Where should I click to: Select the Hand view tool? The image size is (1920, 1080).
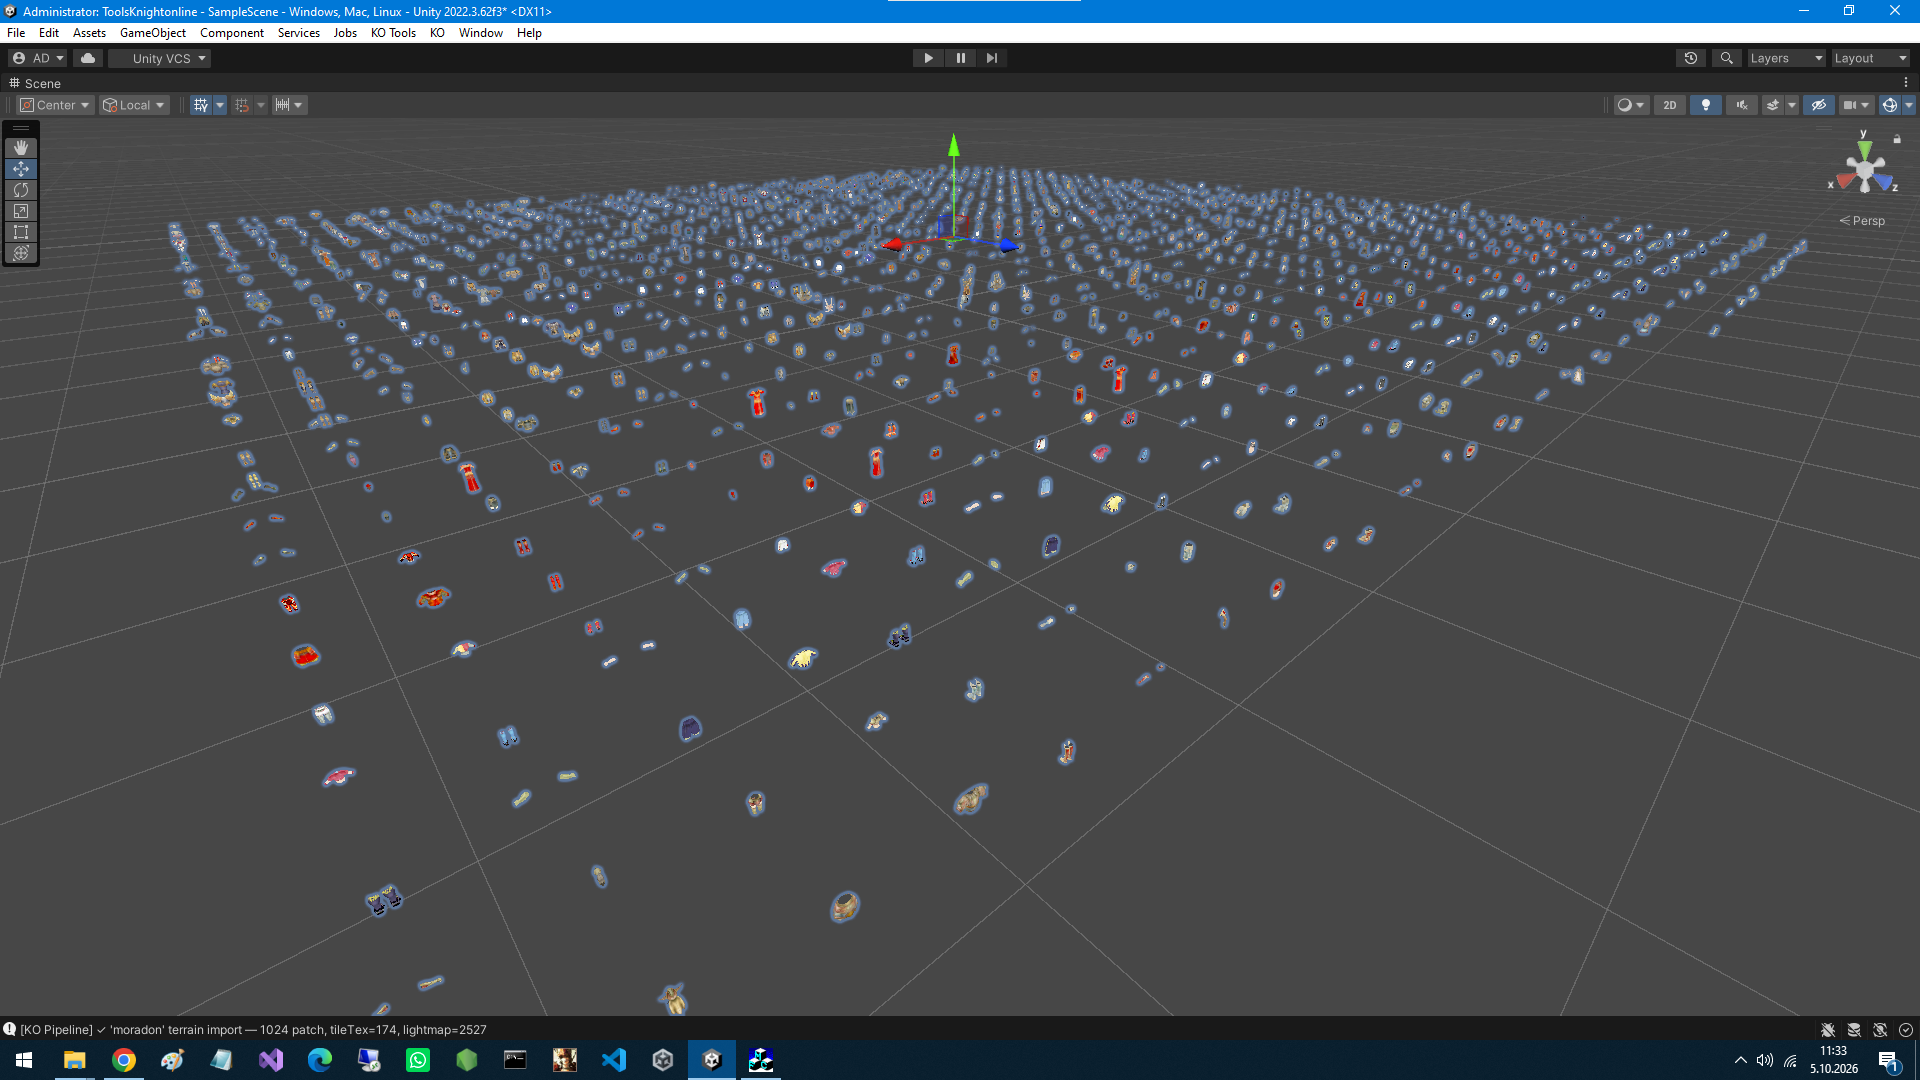click(21, 148)
